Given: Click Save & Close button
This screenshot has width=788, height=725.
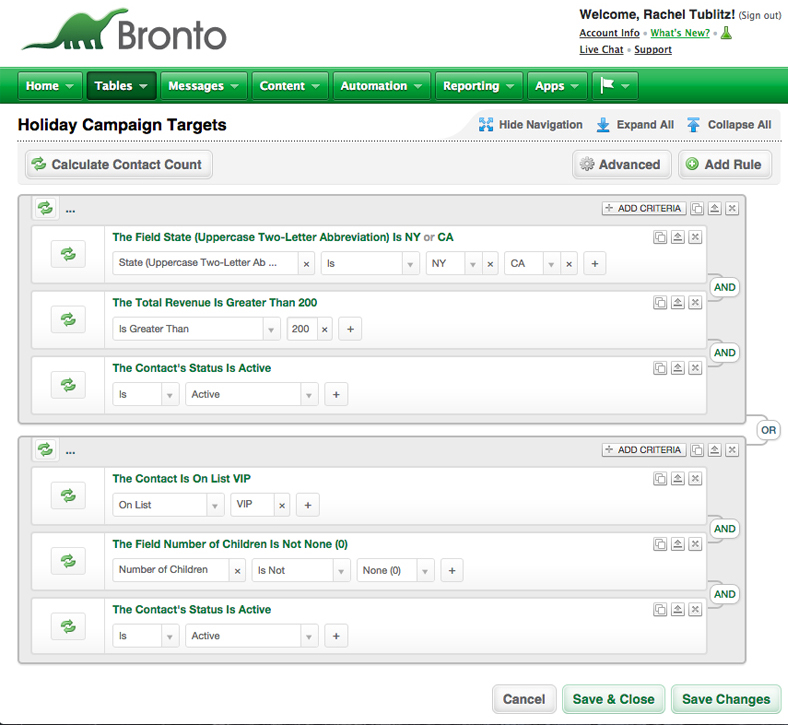Looking at the screenshot, I should 613,699.
